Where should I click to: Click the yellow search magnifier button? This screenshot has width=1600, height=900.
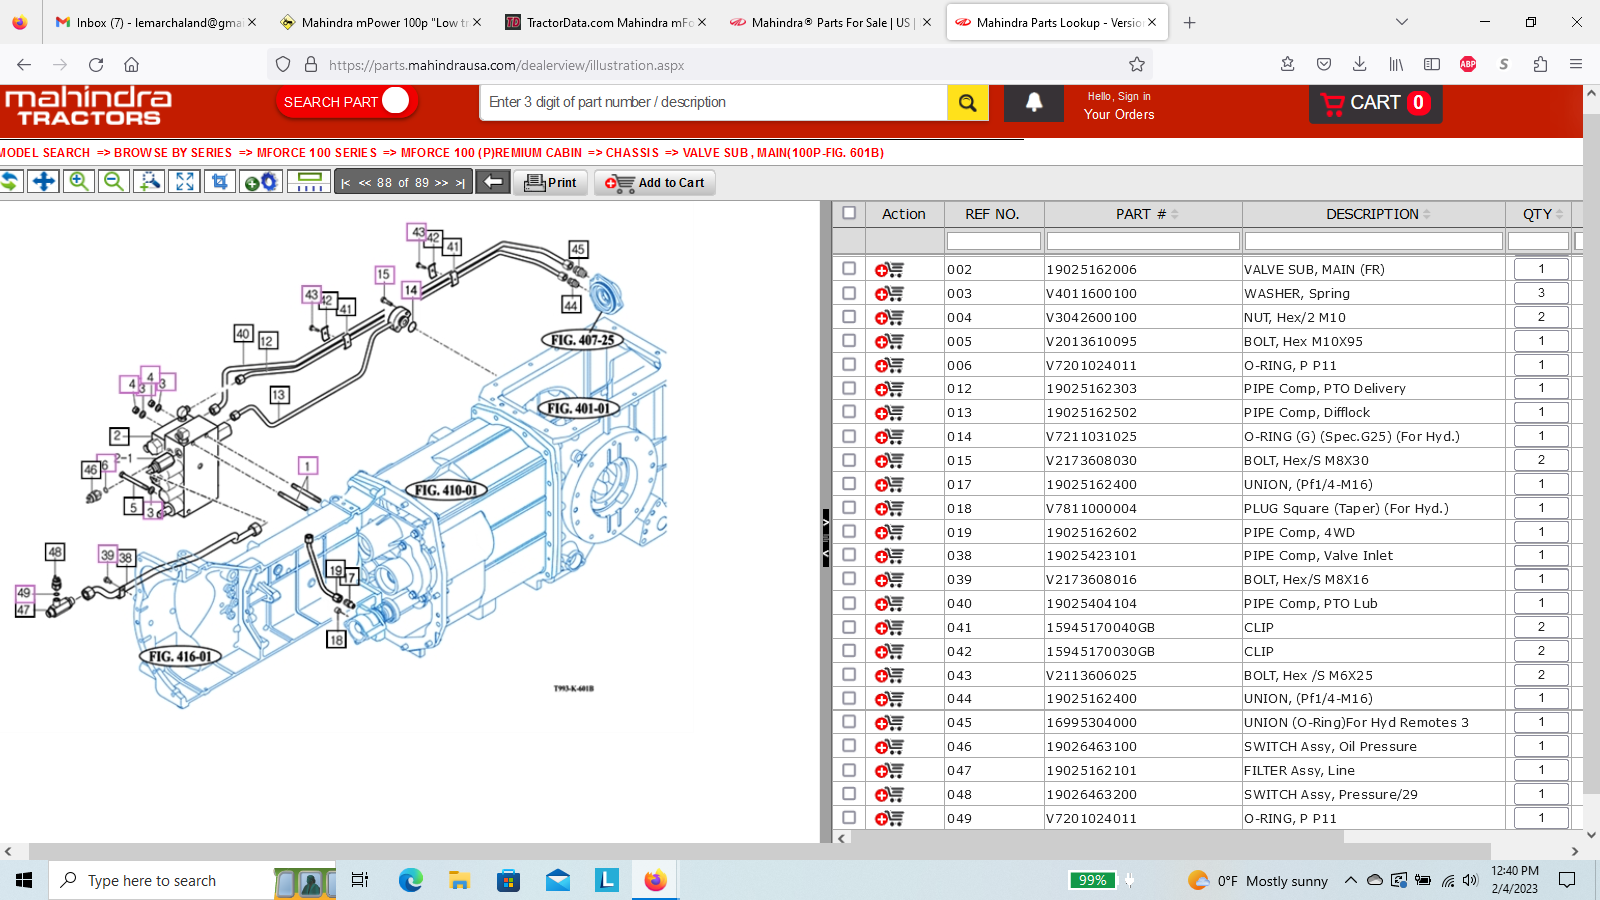pos(967,102)
